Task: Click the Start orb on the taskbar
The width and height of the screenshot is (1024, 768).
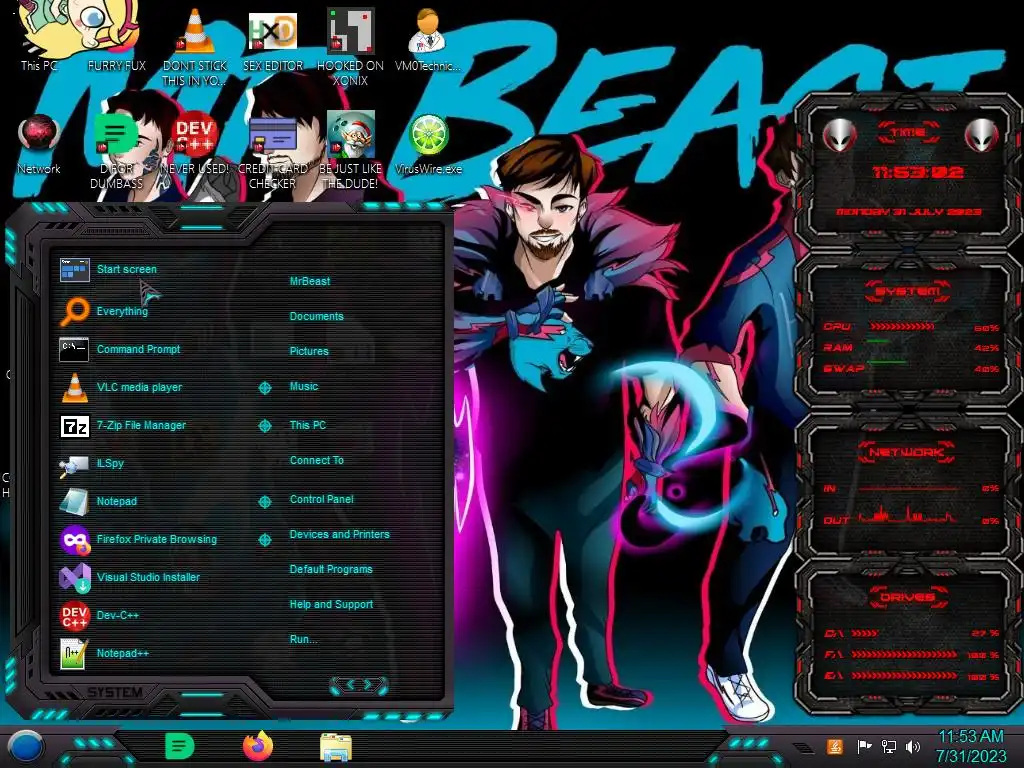Action: tap(26, 748)
